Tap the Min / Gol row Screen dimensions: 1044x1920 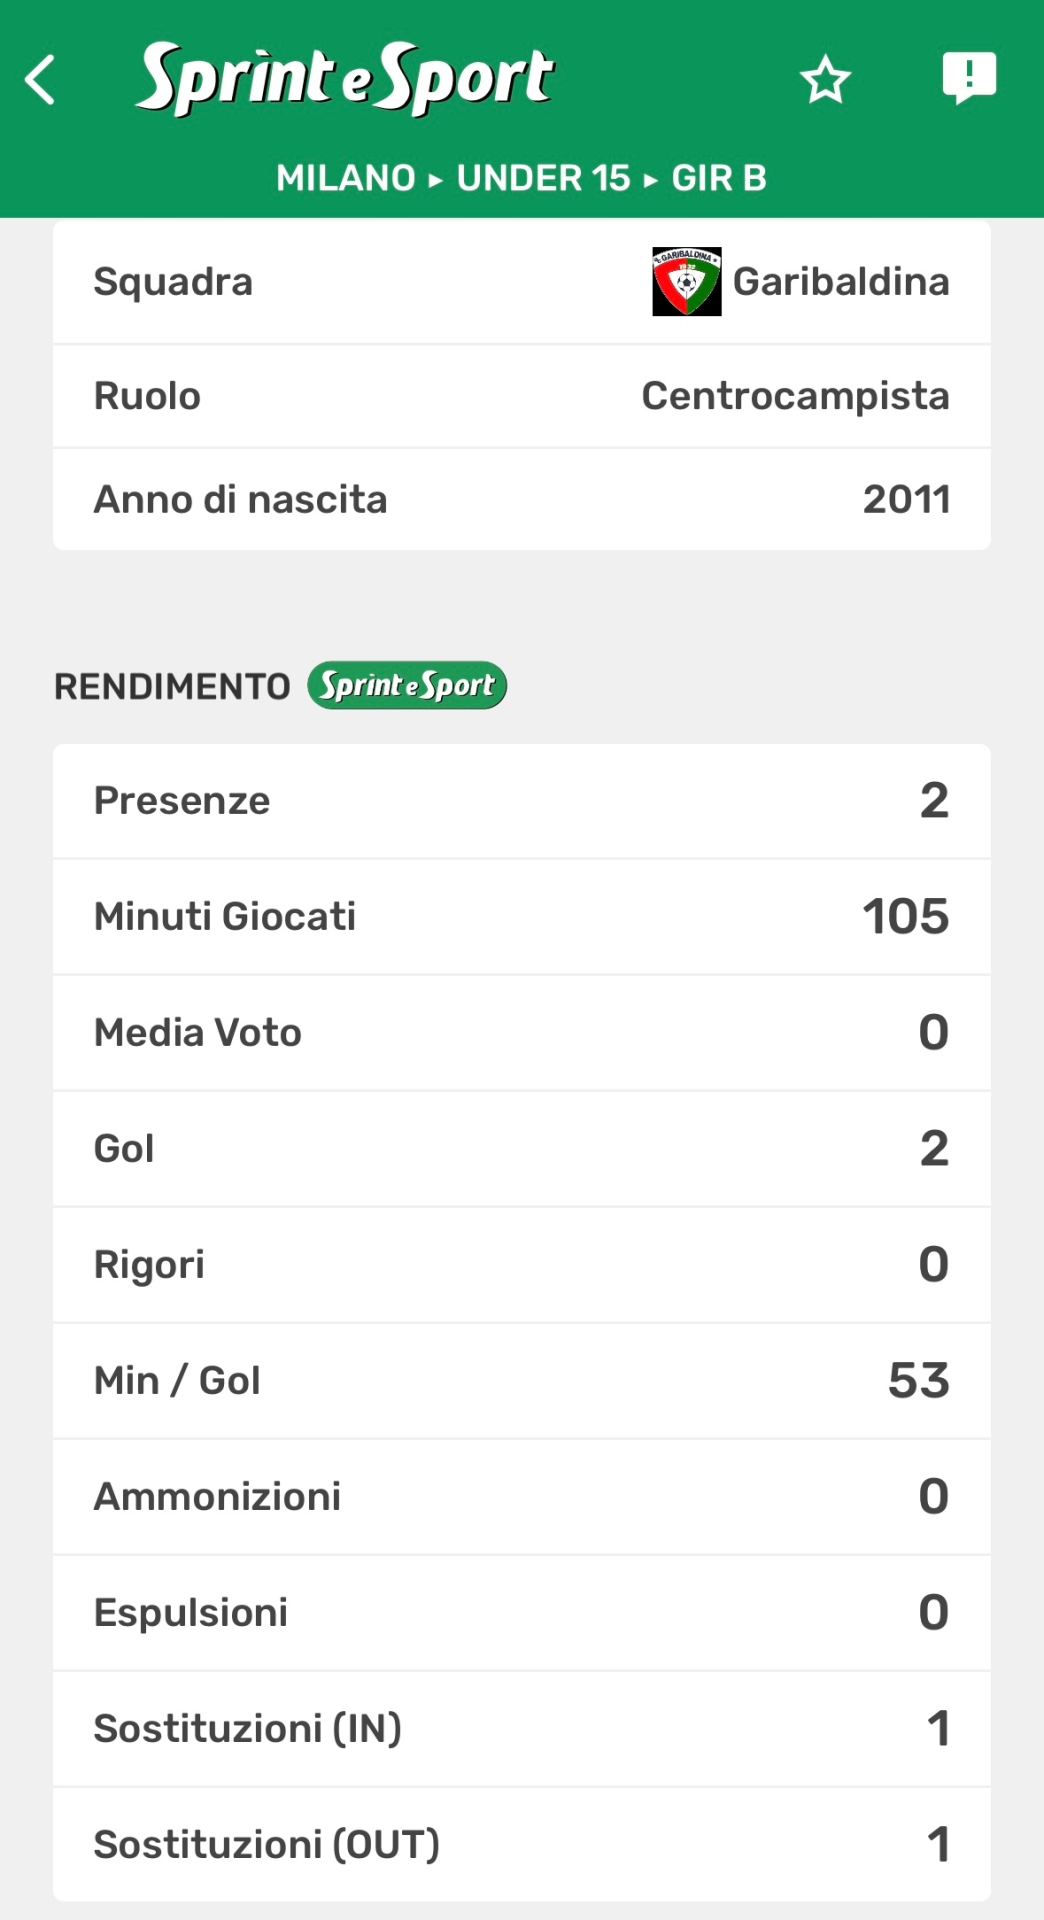coord(521,1380)
